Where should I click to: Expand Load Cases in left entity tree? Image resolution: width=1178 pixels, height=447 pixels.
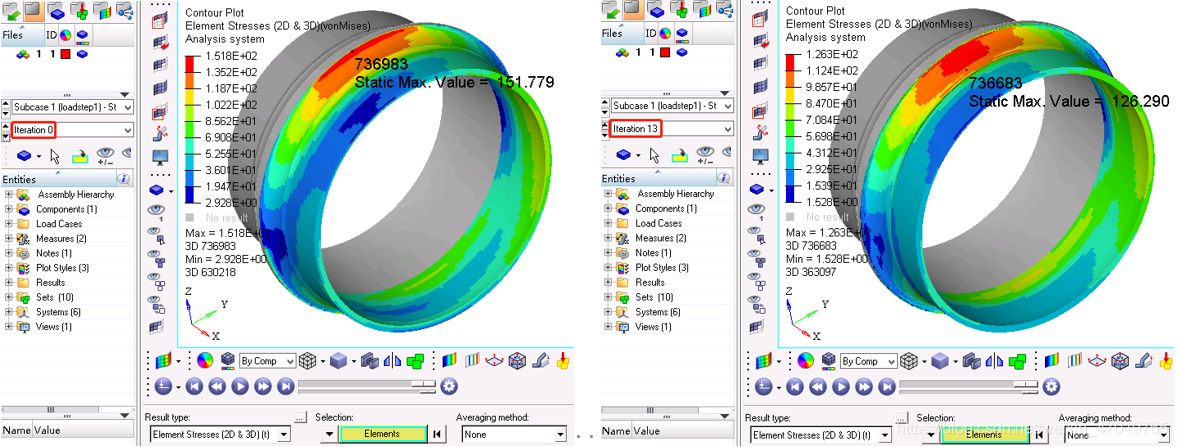[9, 224]
